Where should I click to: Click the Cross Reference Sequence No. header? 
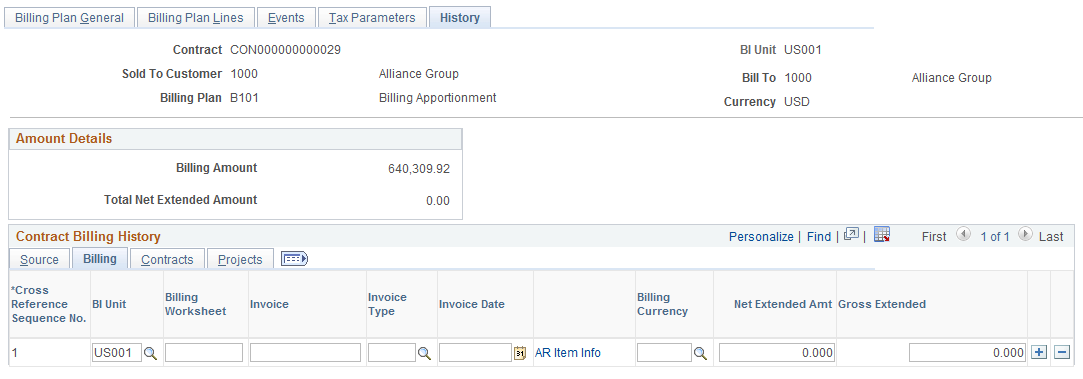coord(48,304)
